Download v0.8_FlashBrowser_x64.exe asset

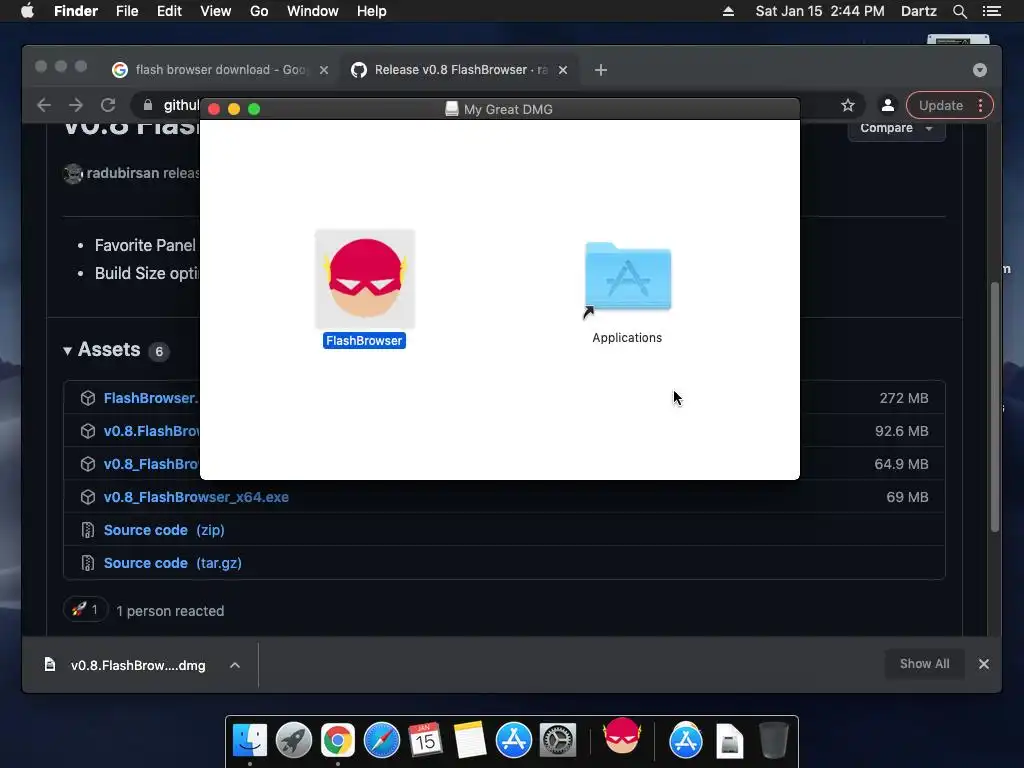(x=196, y=497)
